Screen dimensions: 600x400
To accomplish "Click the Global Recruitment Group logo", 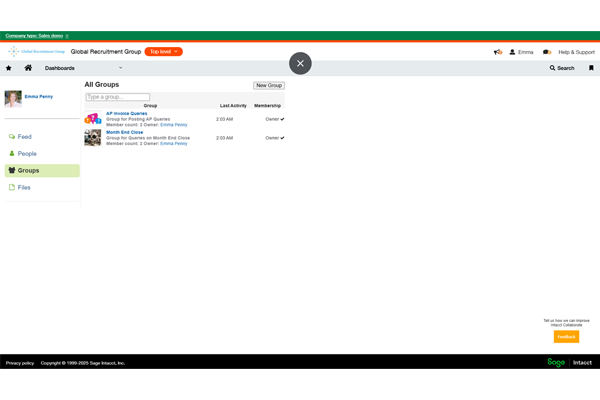I will point(36,51).
